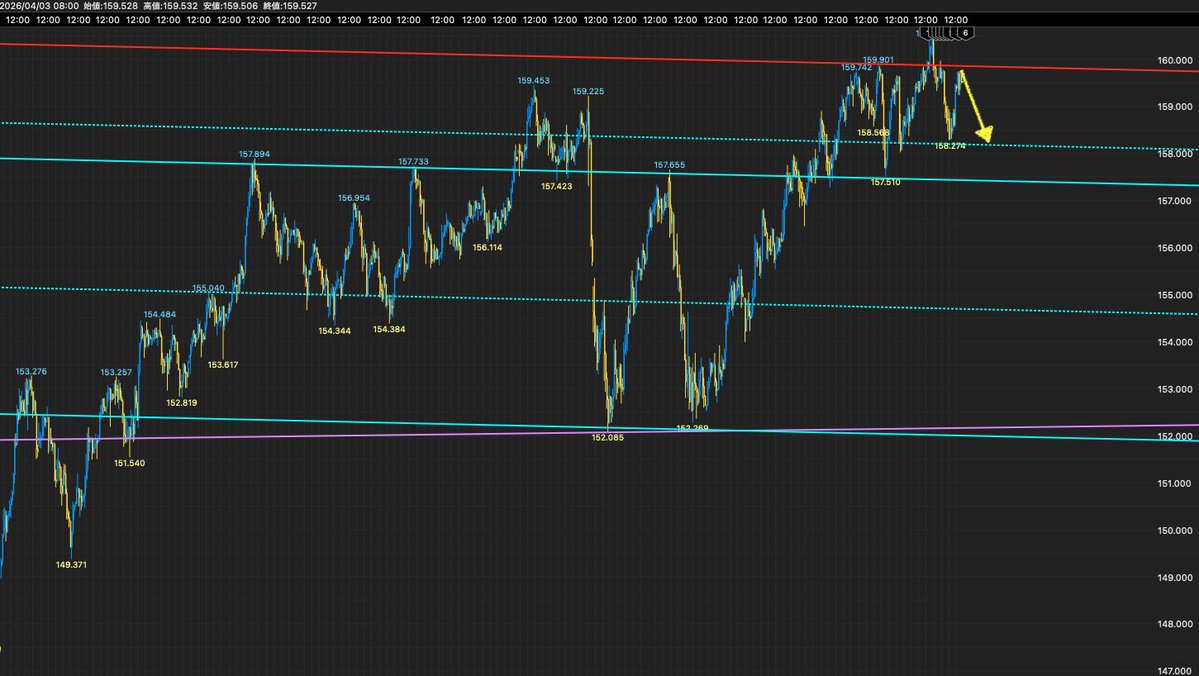This screenshot has width=1199, height=676.
Task: Click the 159.901 high price label
Action: (x=878, y=60)
